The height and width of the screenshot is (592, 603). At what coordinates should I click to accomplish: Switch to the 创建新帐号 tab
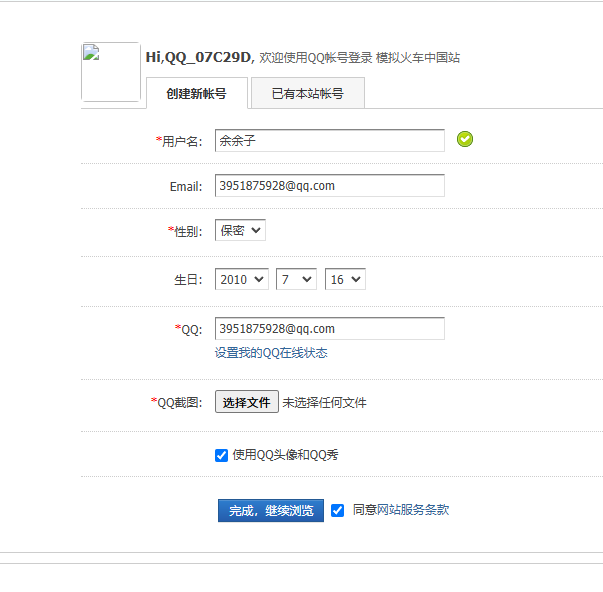(197, 93)
